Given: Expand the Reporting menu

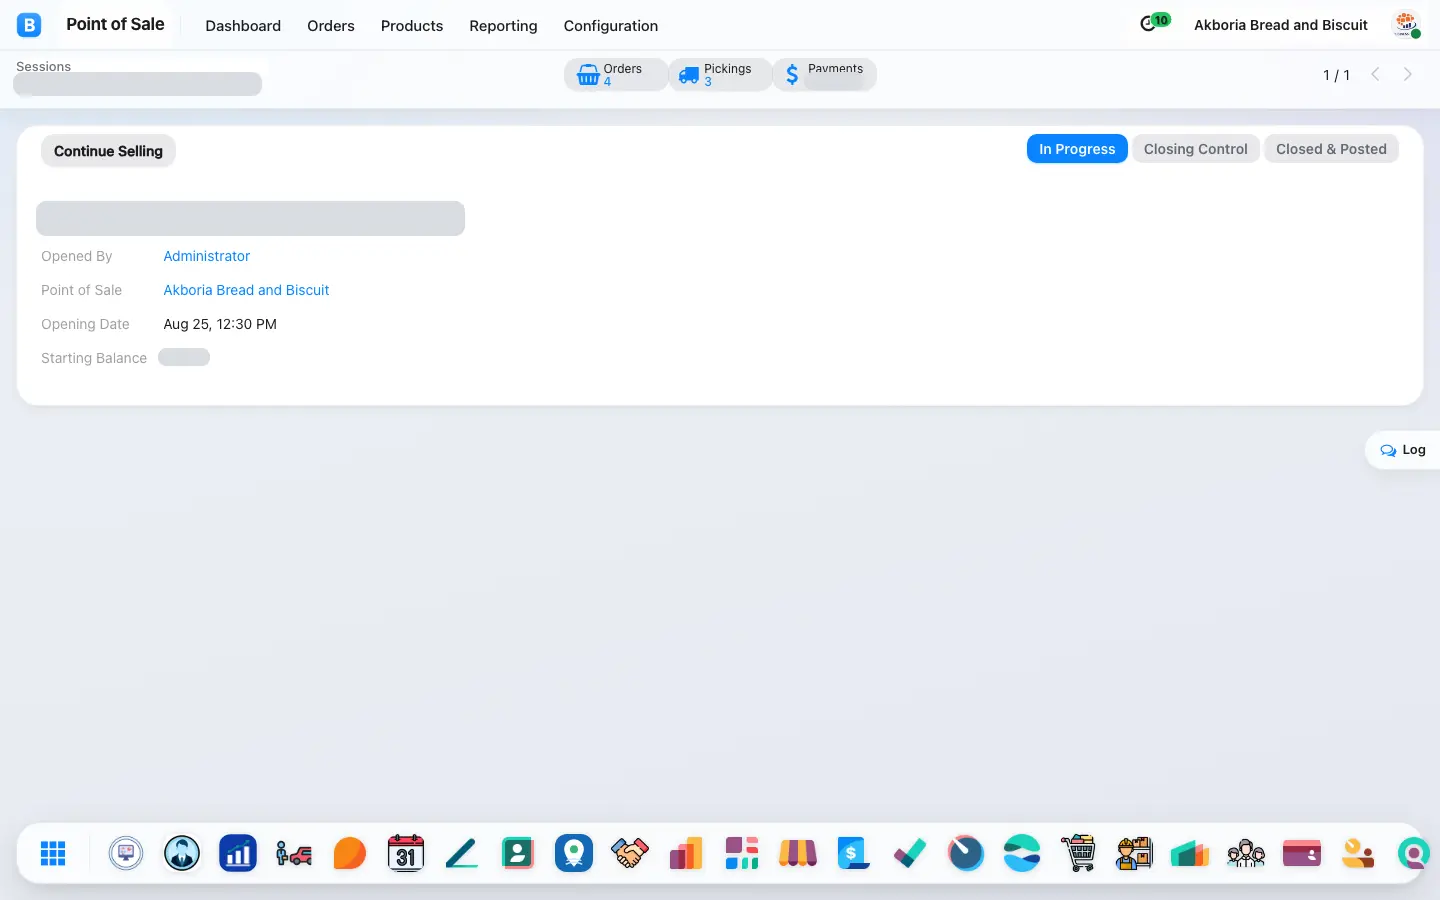Looking at the screenshot, I should [503, 26].
